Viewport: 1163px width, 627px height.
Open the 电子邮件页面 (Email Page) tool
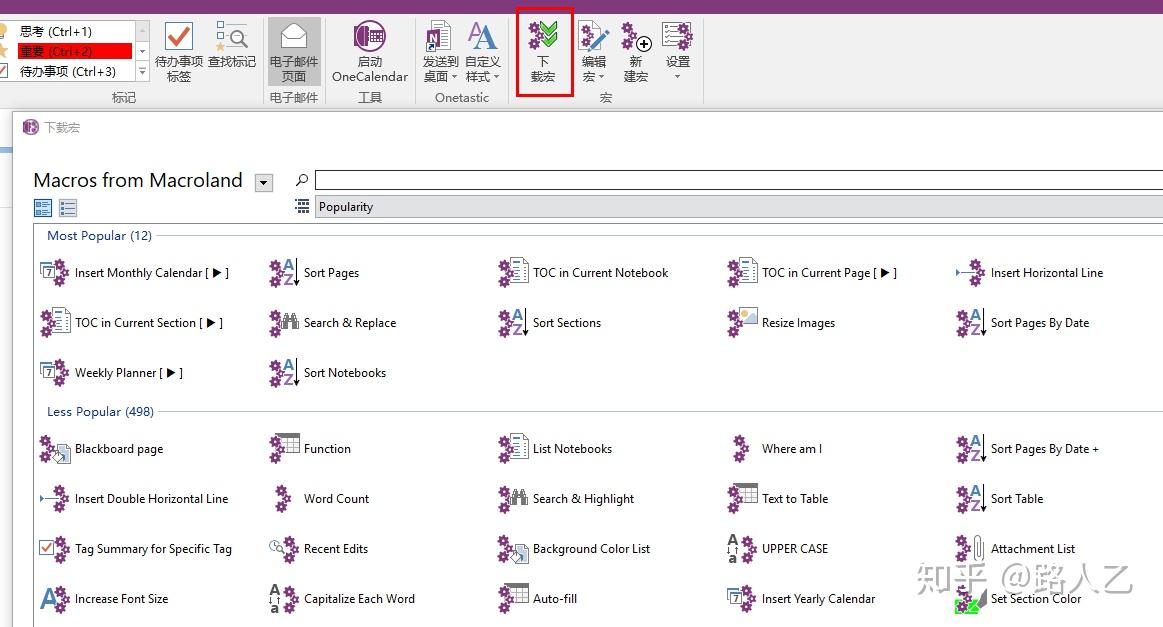pyautogui.click(x=293, y=50)
